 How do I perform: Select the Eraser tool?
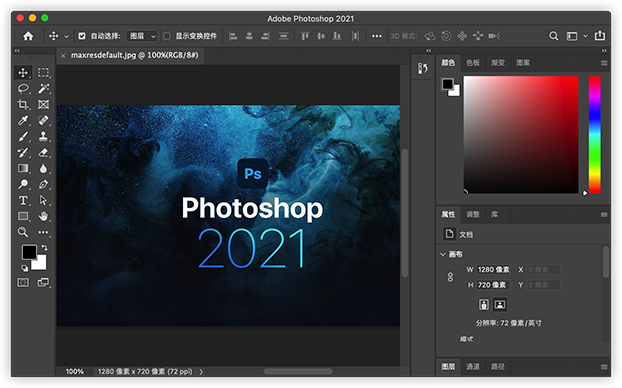[43, 152]
